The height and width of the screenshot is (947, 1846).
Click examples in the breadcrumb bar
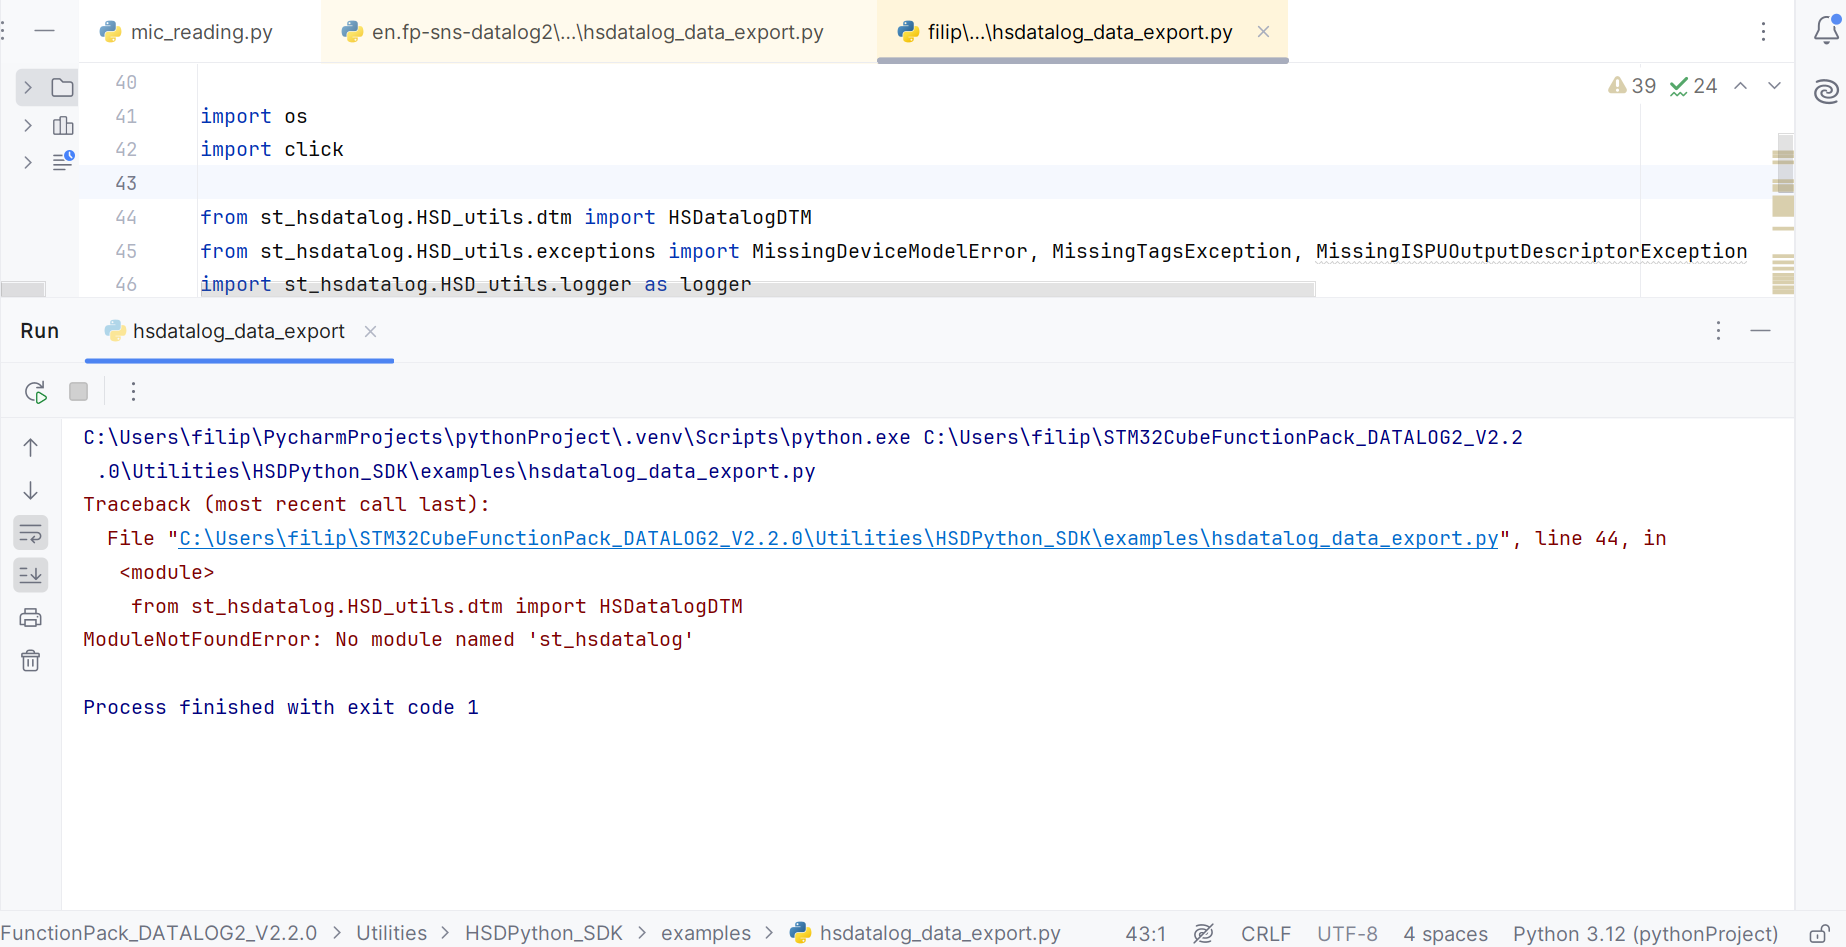pyautogui.click(x=706, y=933)
